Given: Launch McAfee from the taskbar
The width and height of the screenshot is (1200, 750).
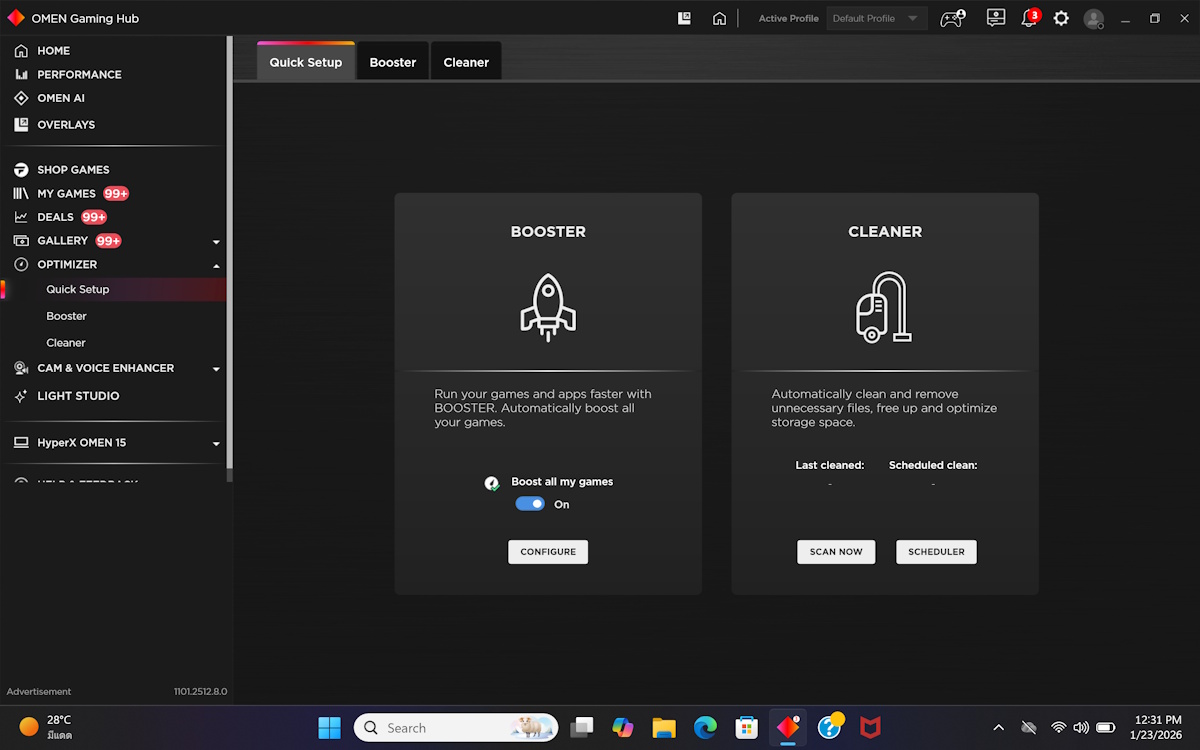Looking at the screenshot, I should pos(870,727).
